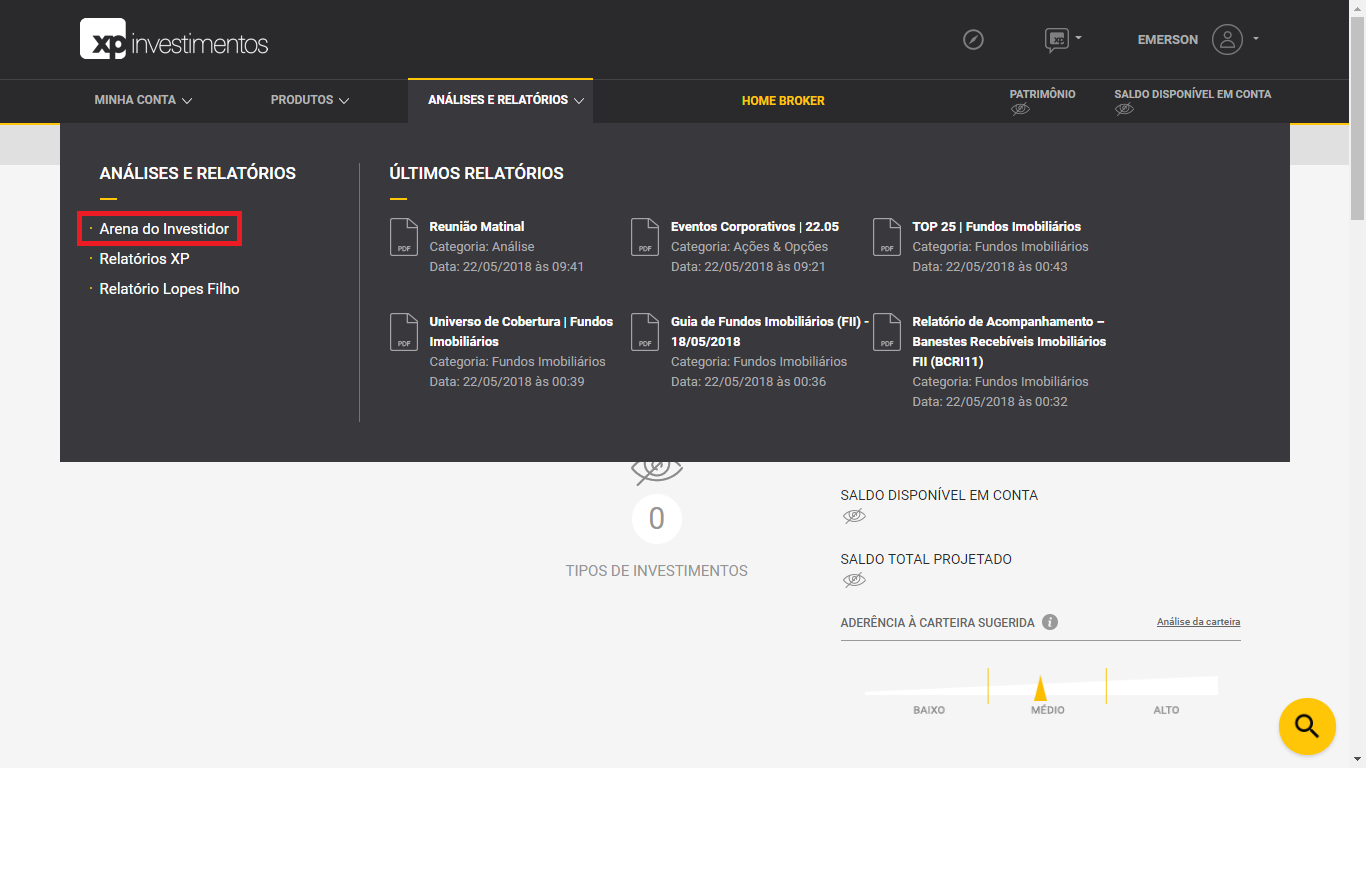Click the Emerson user avatar icon

tap(1227, 40)
